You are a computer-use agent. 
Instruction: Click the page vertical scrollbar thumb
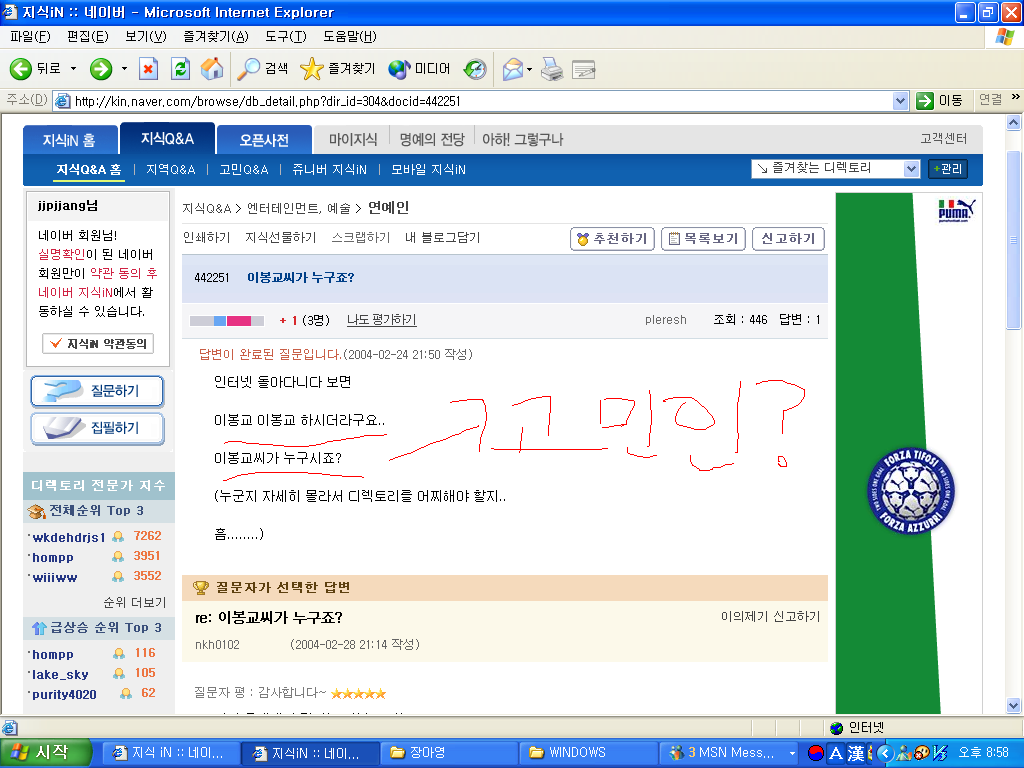(x=1014, y=240)
